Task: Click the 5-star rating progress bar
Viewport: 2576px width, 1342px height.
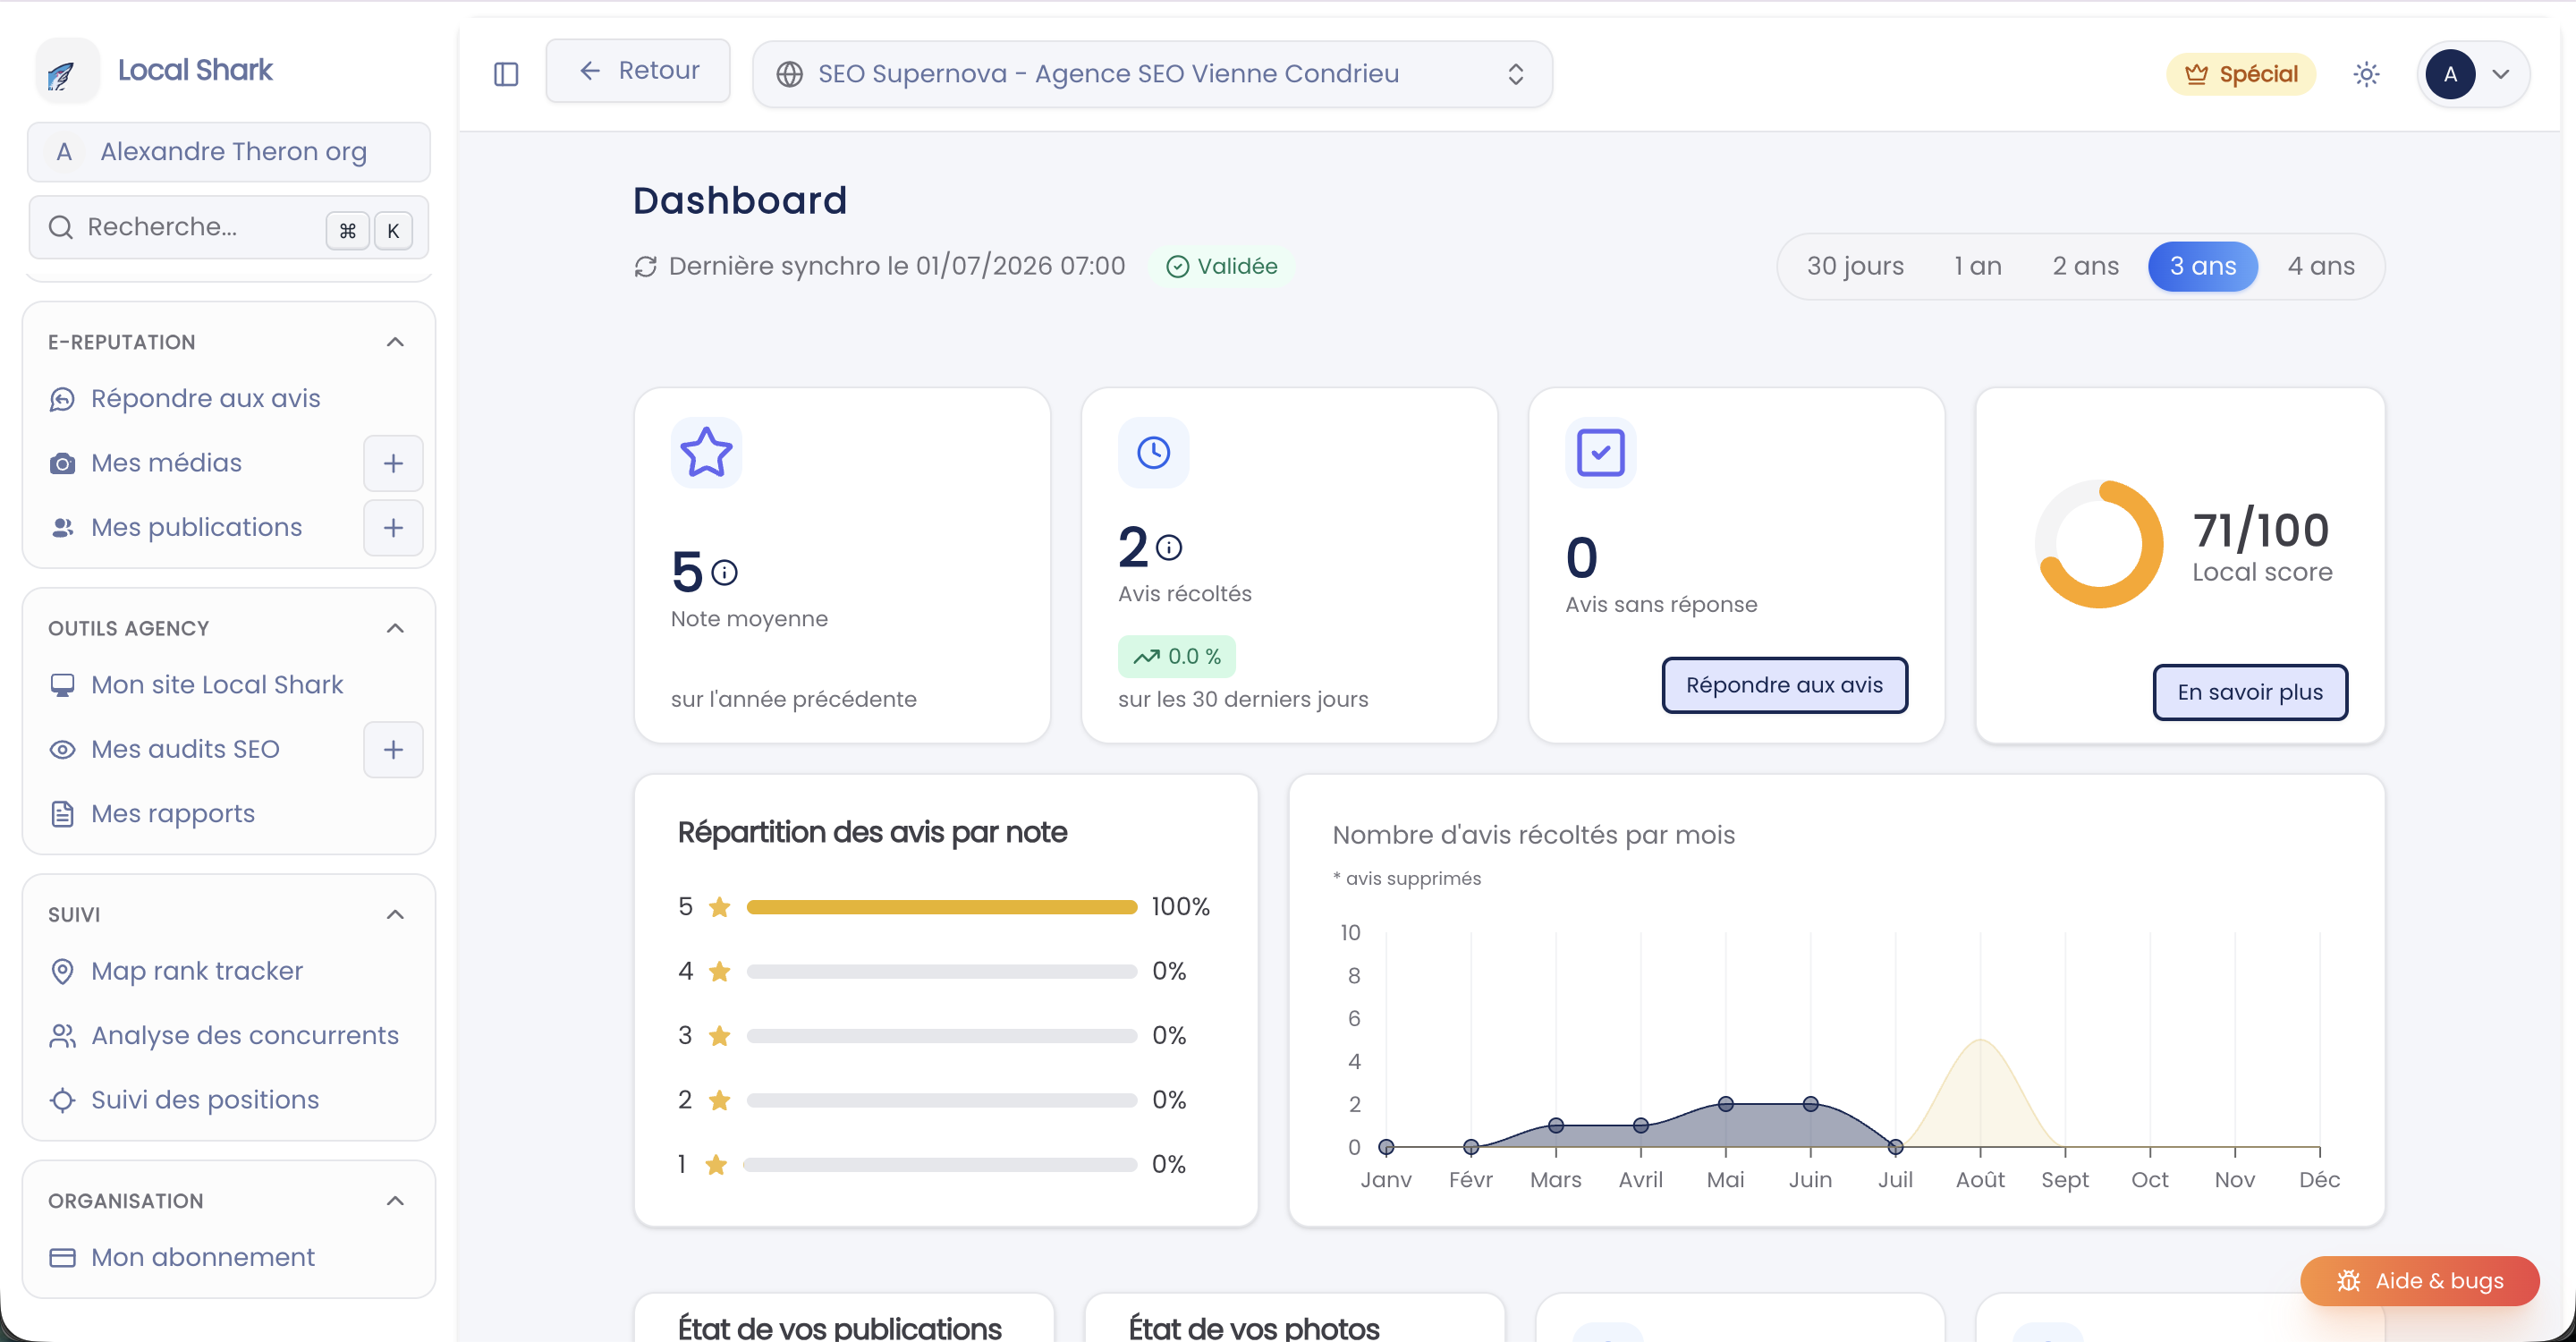Action: click(941, 907)
